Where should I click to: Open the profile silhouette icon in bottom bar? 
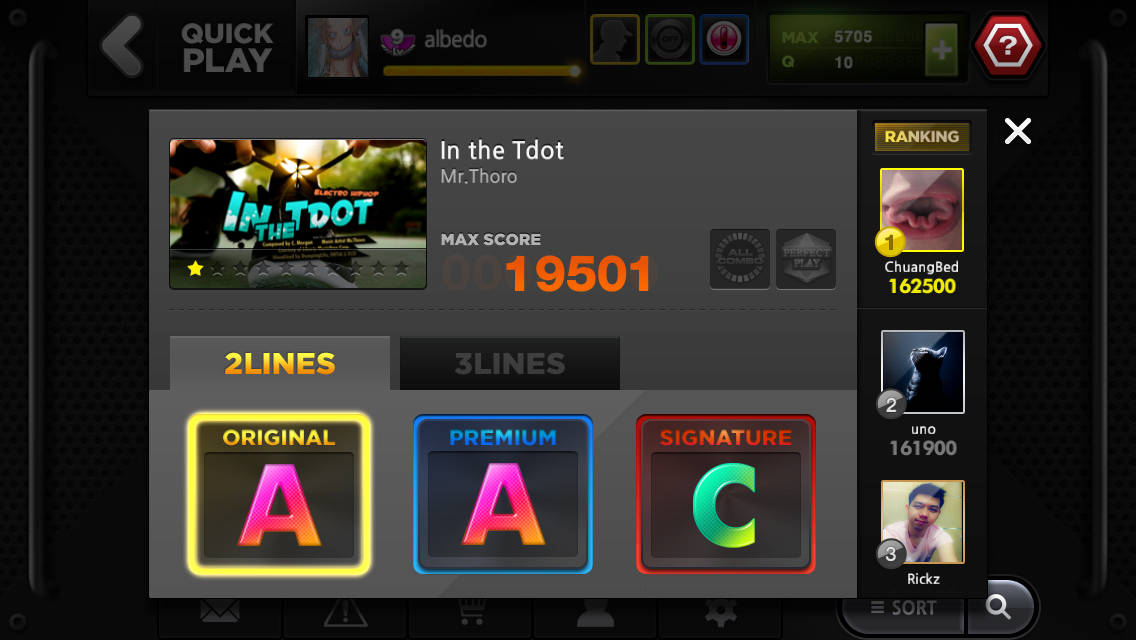click(x=596, y=612)
